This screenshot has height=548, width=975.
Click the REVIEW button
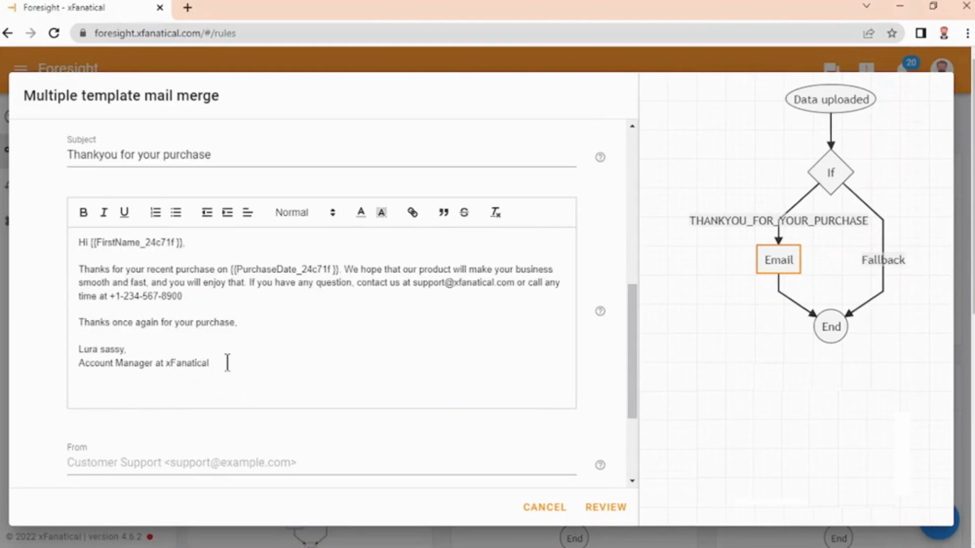[x=606, y=507]
